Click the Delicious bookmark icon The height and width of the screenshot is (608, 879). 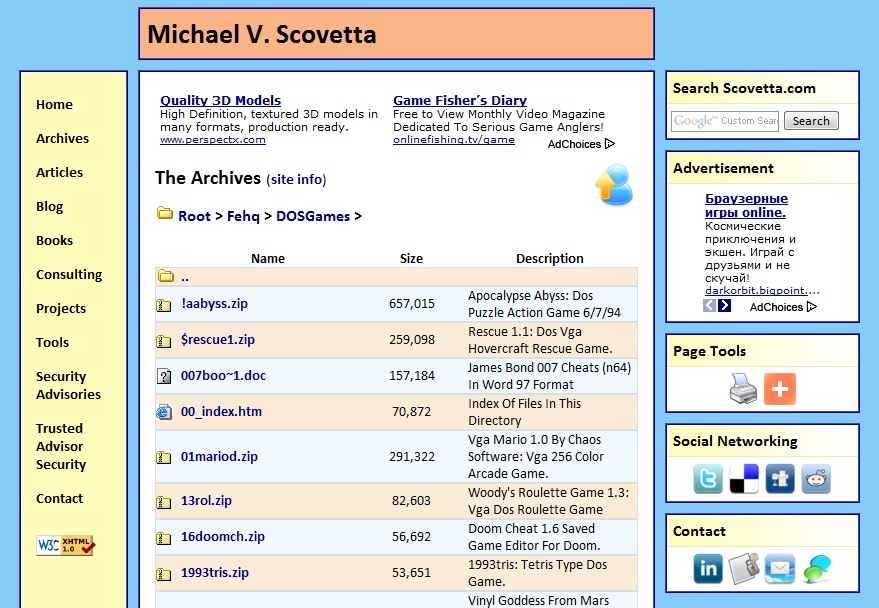(x=744, y=479)
